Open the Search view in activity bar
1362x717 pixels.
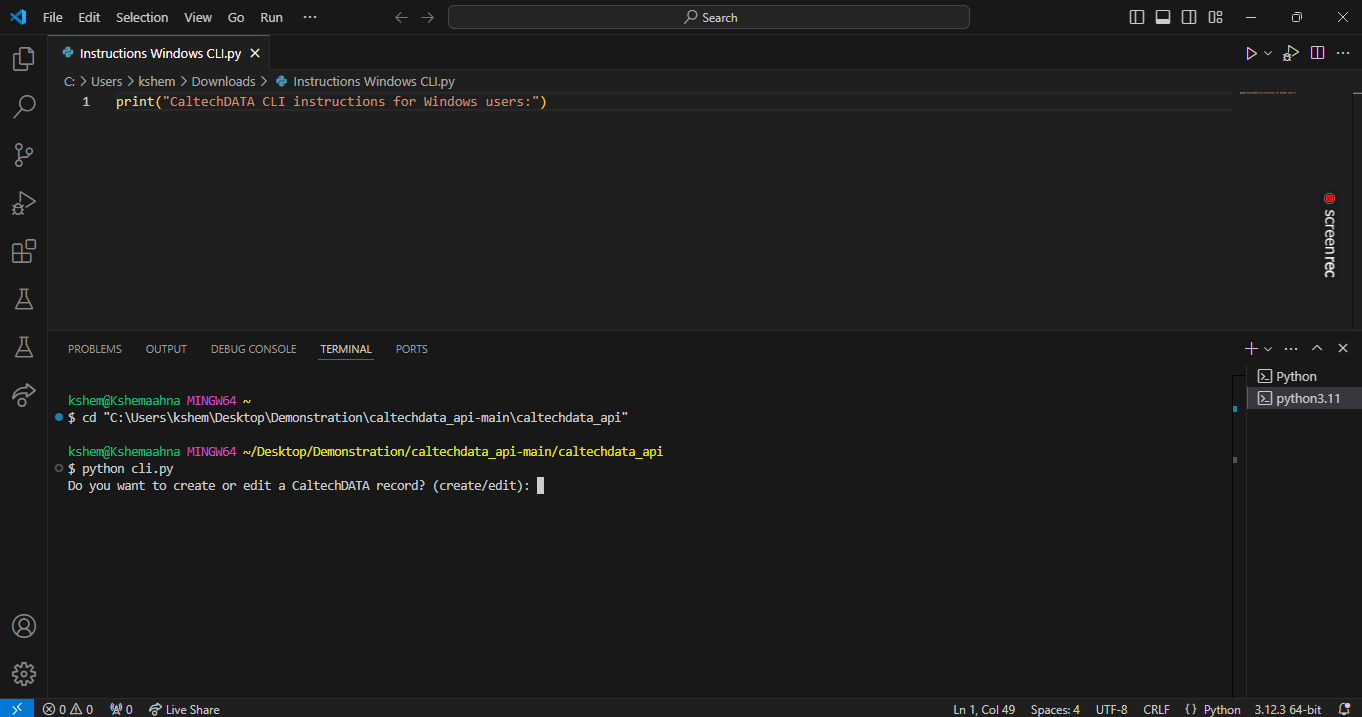pos(23,106)
